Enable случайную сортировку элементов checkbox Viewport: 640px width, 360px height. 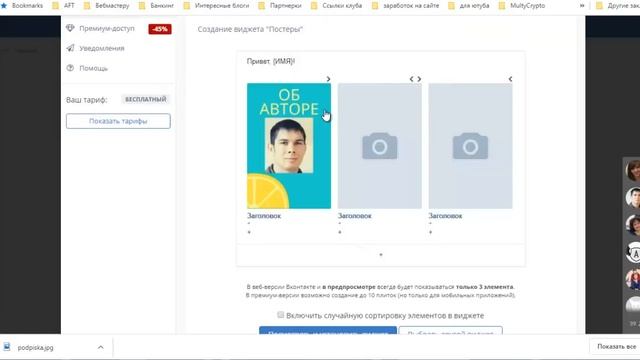280,315
